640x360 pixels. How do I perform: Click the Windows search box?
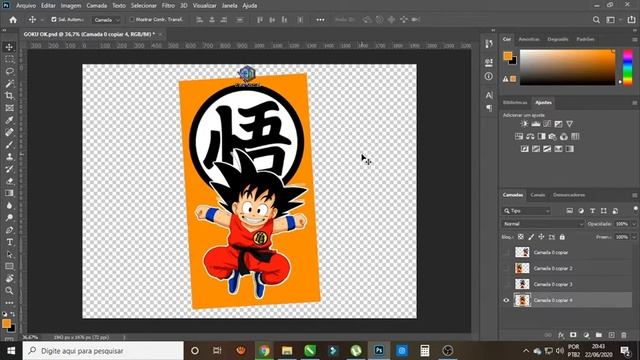click(103, 351)
